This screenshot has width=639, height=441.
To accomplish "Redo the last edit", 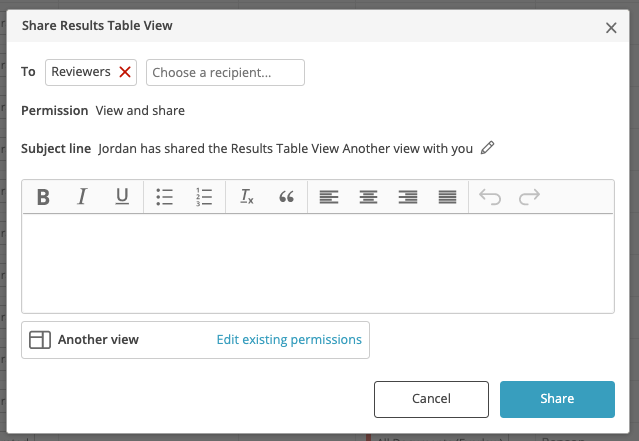I will (529, 197).
